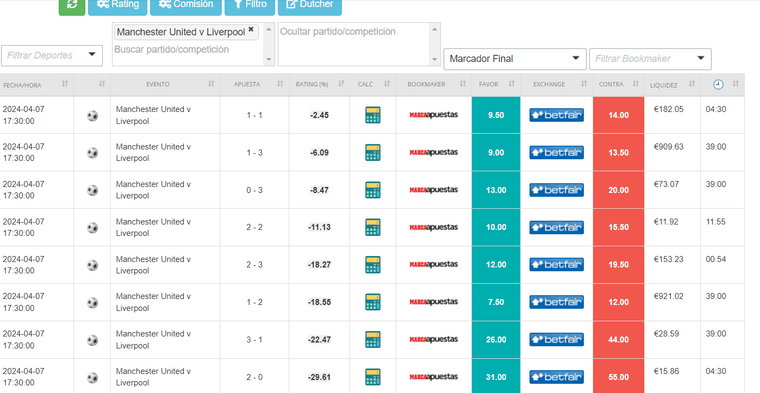Open the calculator for the 3 - 1 bet

[x=373, y=339]
